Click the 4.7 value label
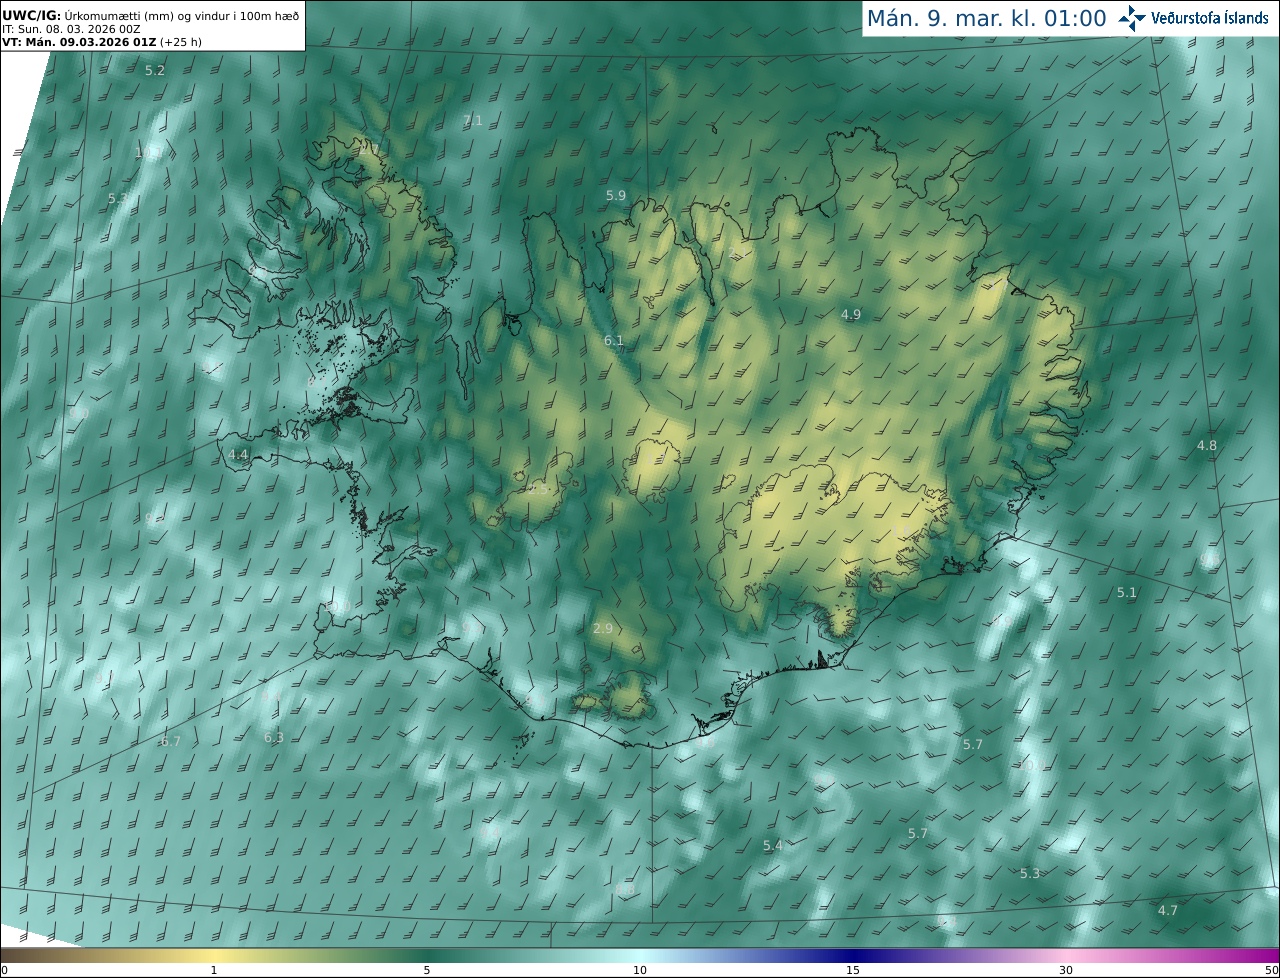This screenshot has width=1280, height=978. click(x=1167, y=911)
